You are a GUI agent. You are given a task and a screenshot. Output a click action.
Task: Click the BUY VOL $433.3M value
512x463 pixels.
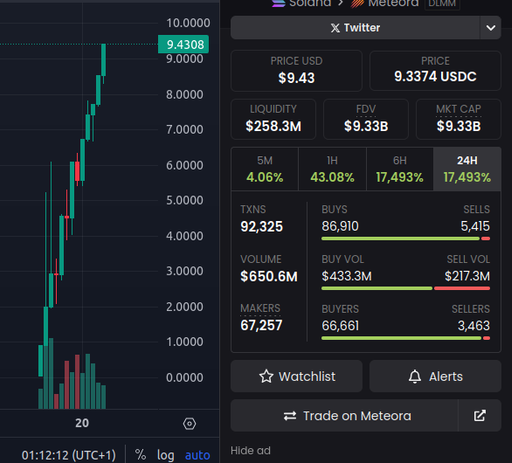click(x=347, y=276)
